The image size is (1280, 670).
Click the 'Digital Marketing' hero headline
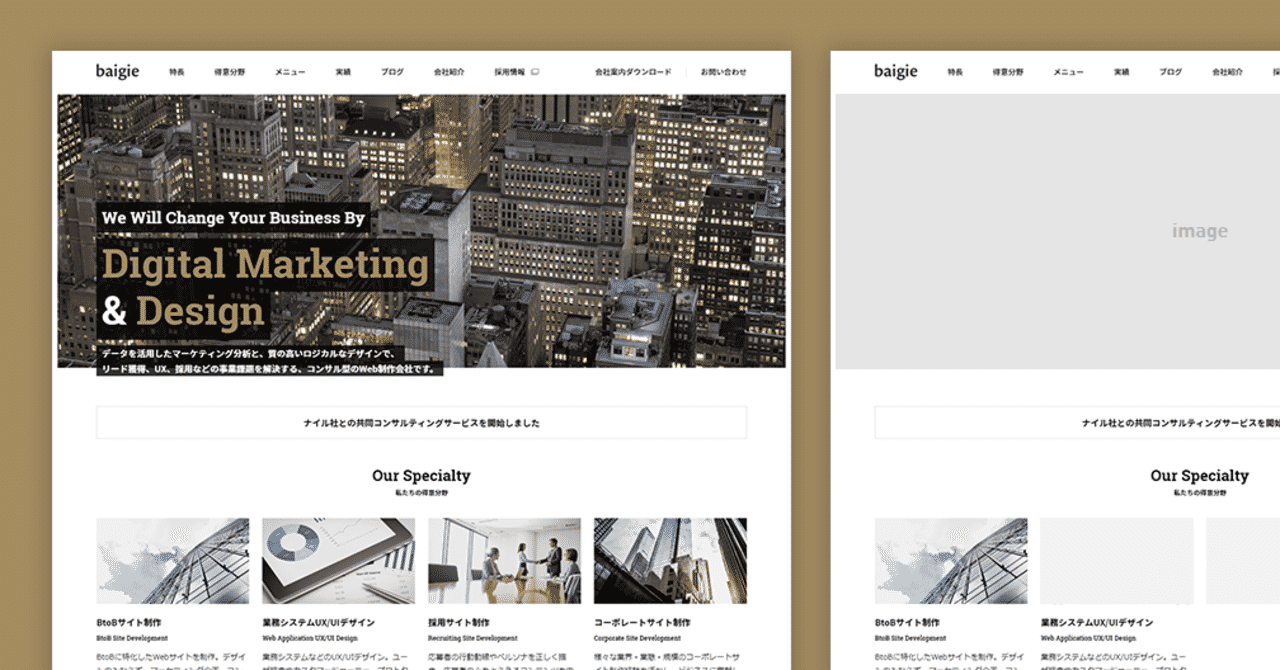[x=265, y=264]
